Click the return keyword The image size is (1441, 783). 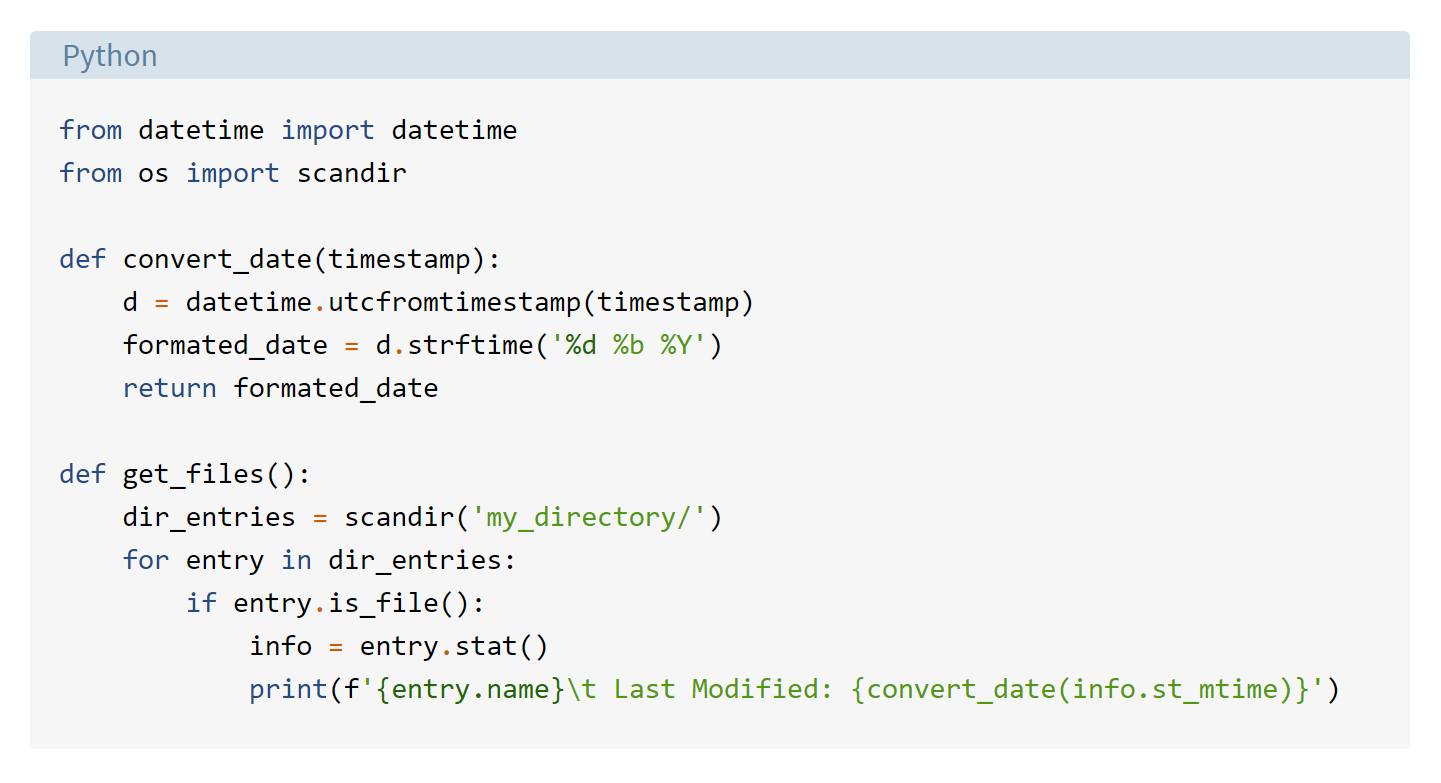point(170,388)
